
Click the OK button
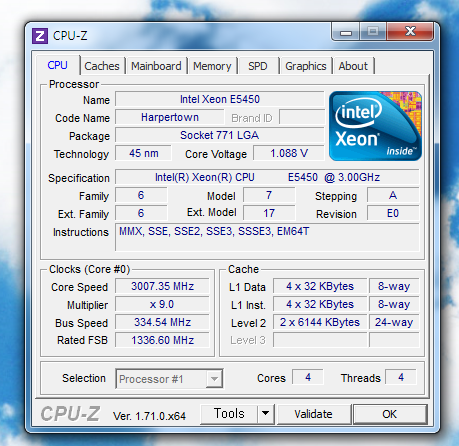[390, 414]
